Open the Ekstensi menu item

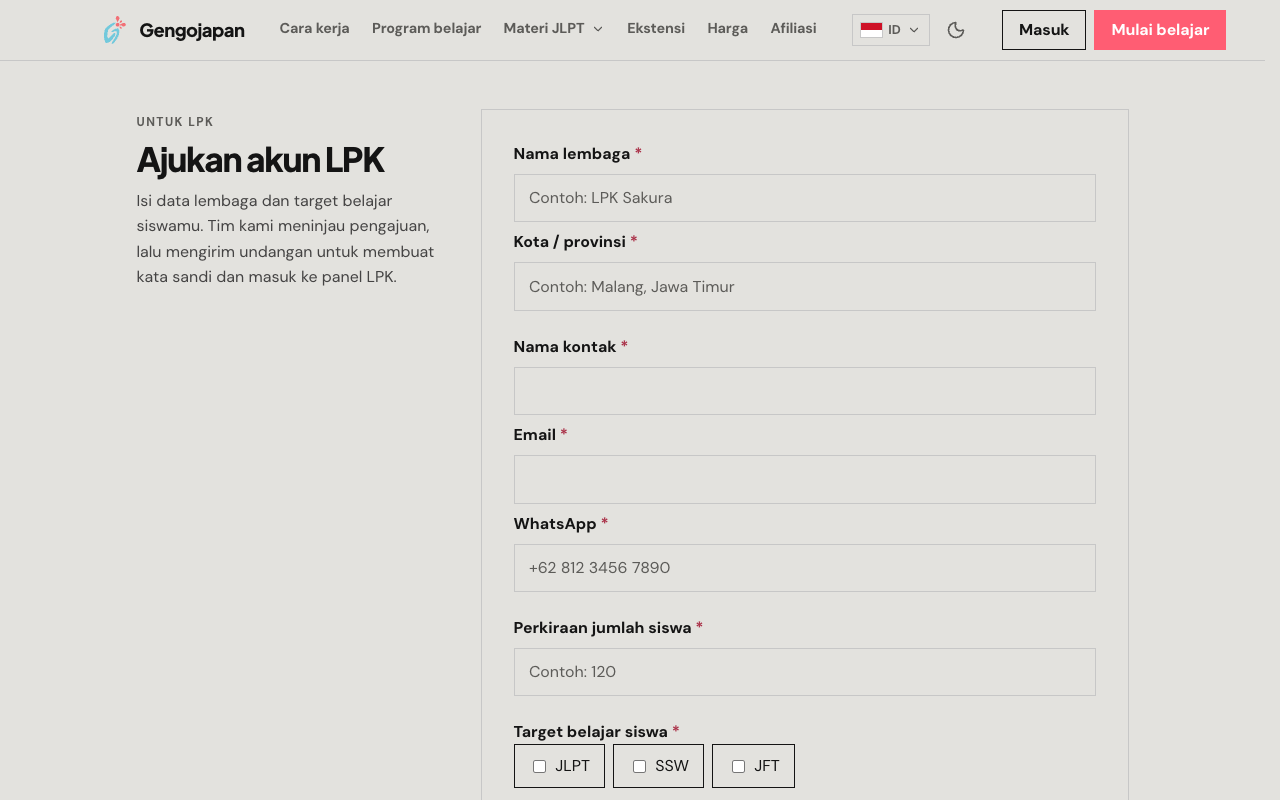656,29
